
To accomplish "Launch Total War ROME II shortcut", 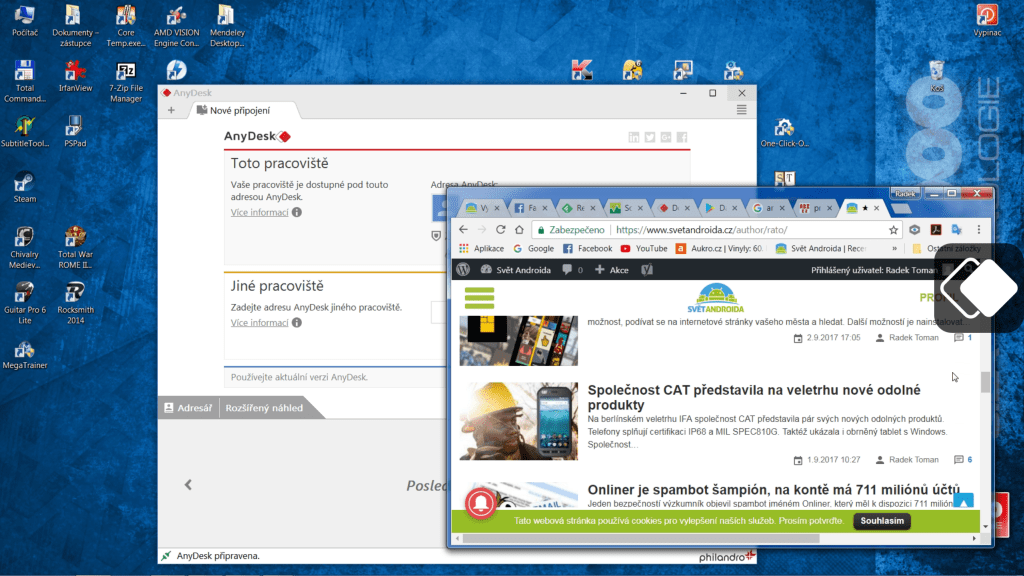I will [x=75, y=248].
